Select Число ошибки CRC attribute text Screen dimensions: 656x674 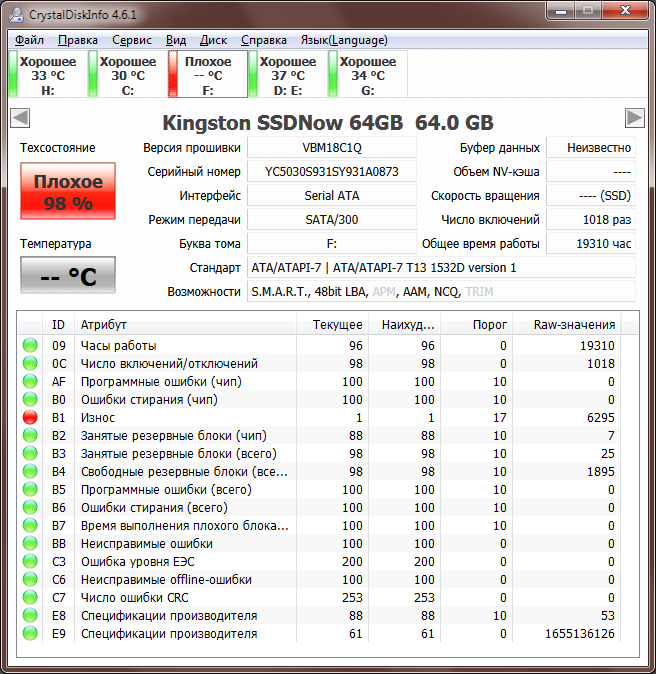click(x=135, y=598)
